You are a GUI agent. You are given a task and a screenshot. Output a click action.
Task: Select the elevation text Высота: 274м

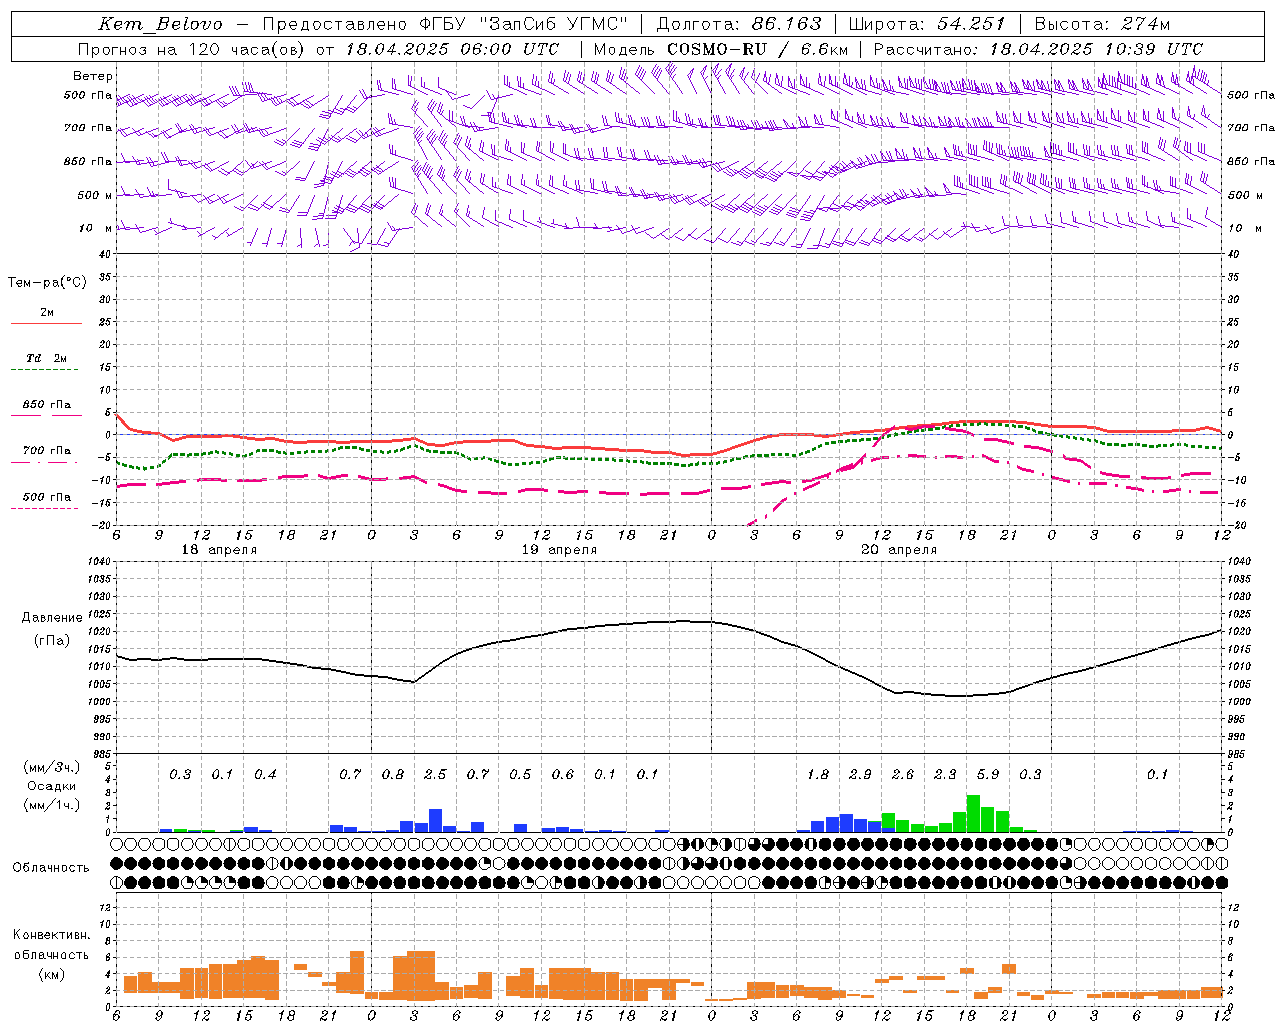1102,24
